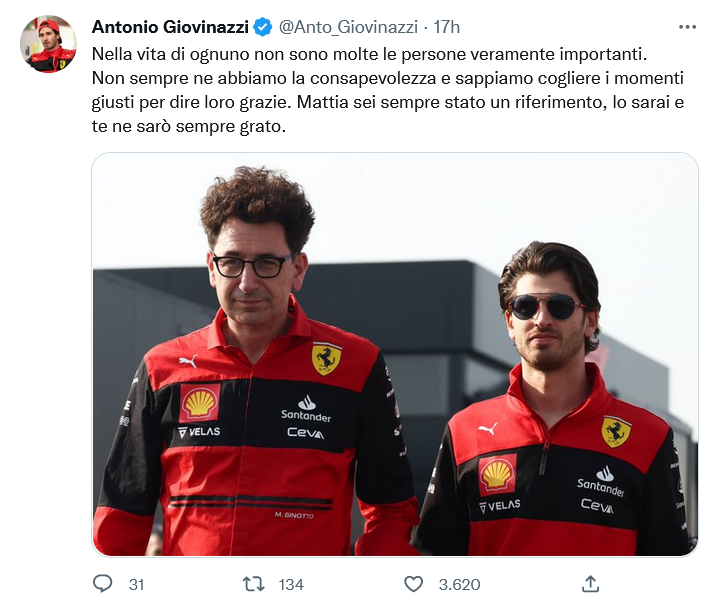Like the tweet with the heart icon
This screenshot has height=609, width=718.
413,584
